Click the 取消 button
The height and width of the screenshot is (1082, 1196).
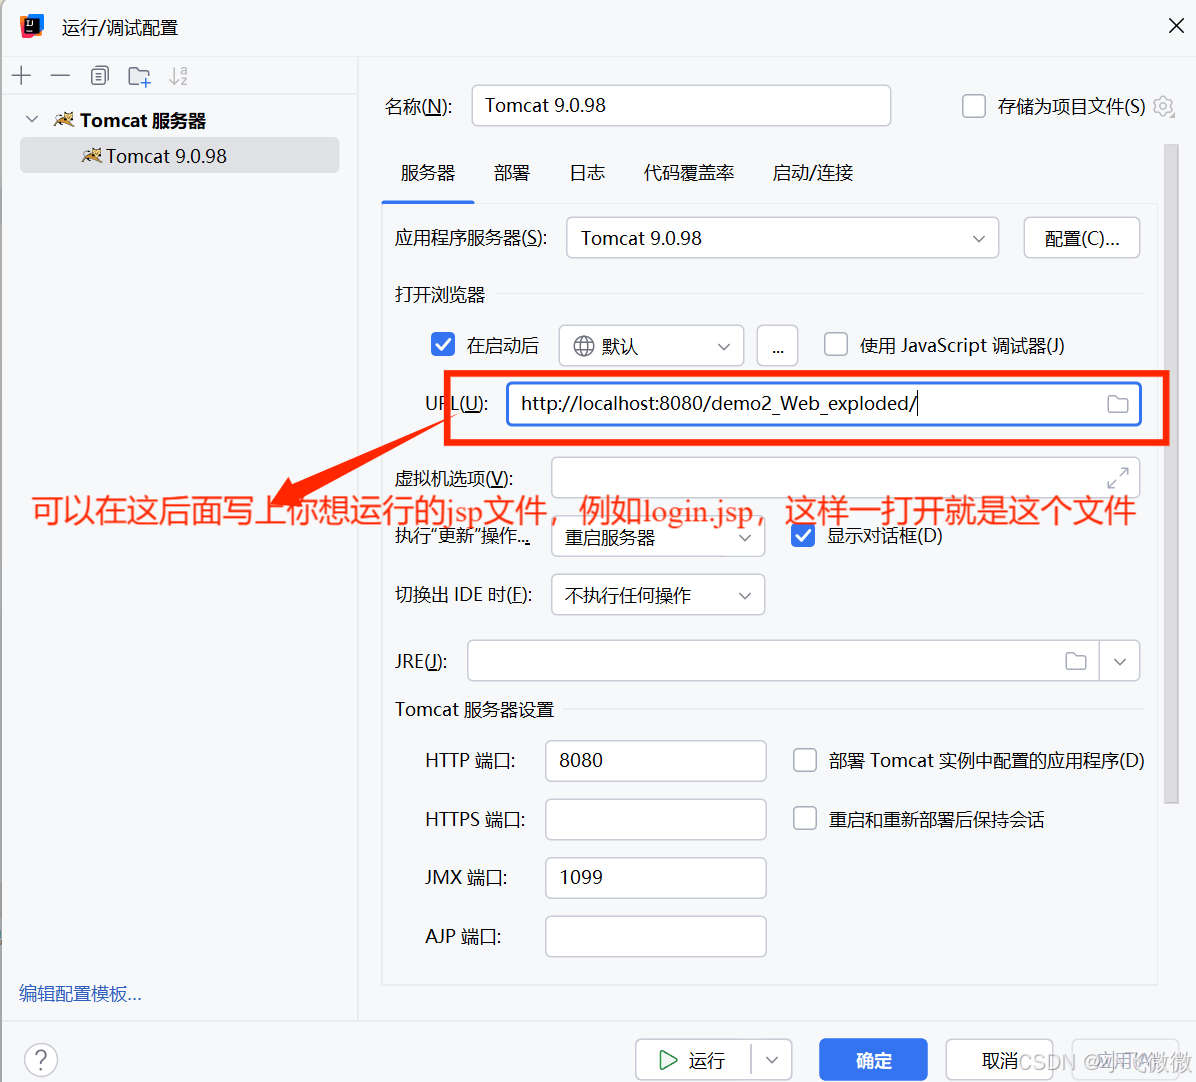point(999,1060)
